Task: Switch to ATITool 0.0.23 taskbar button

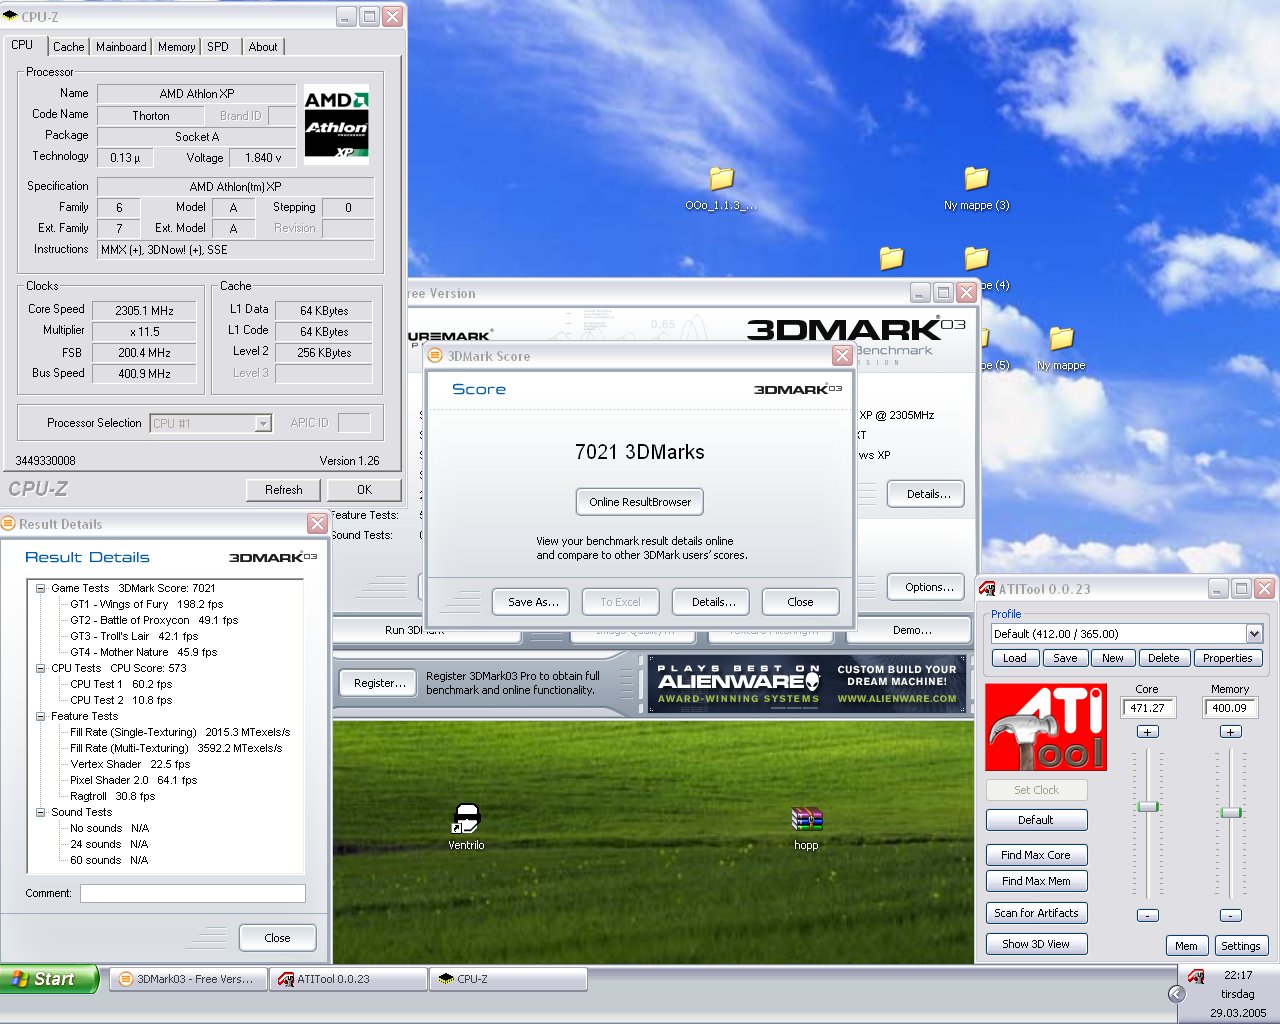Action: click(x=348, y=979)
